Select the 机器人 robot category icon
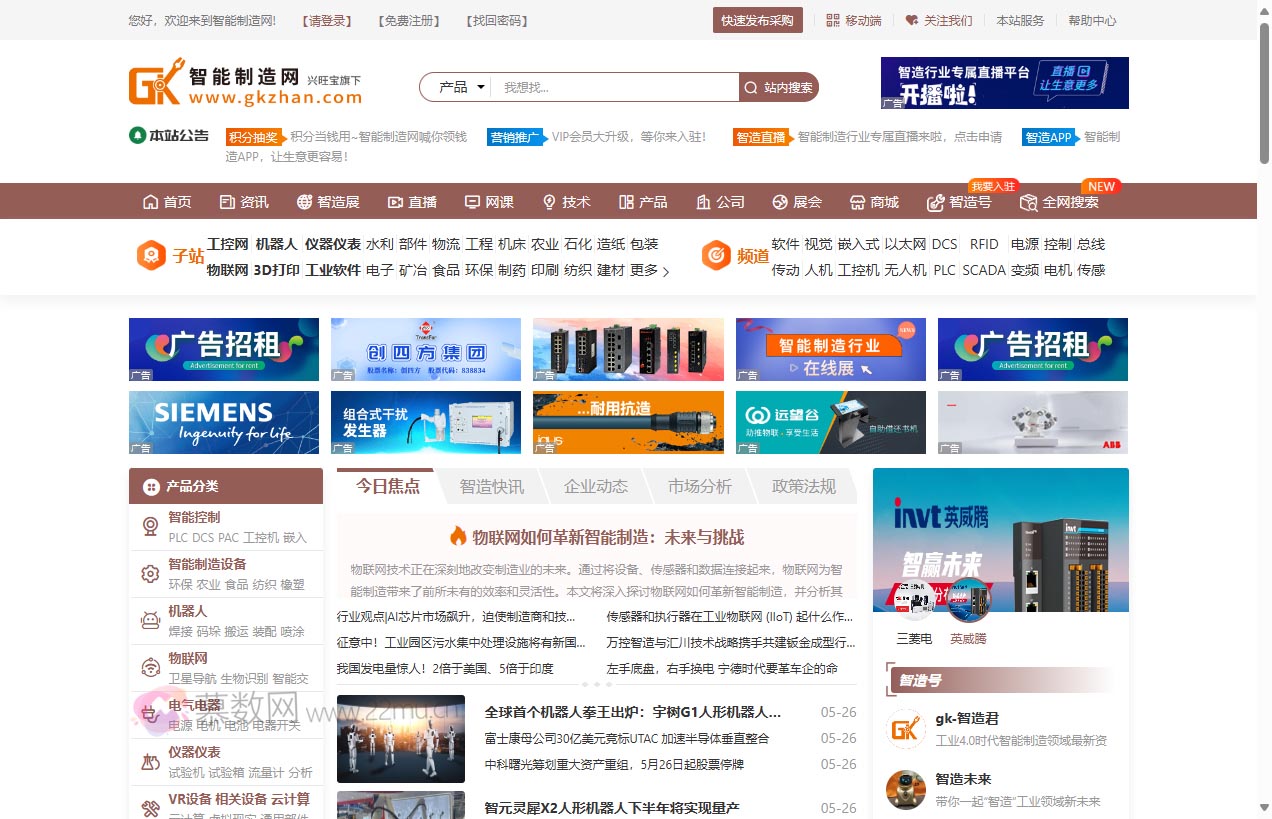 tap(148, 620)
